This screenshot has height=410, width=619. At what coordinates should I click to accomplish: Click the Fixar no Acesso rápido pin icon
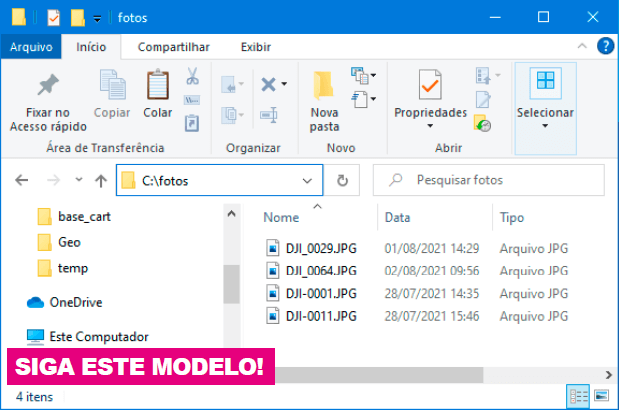tap(48, 84)
